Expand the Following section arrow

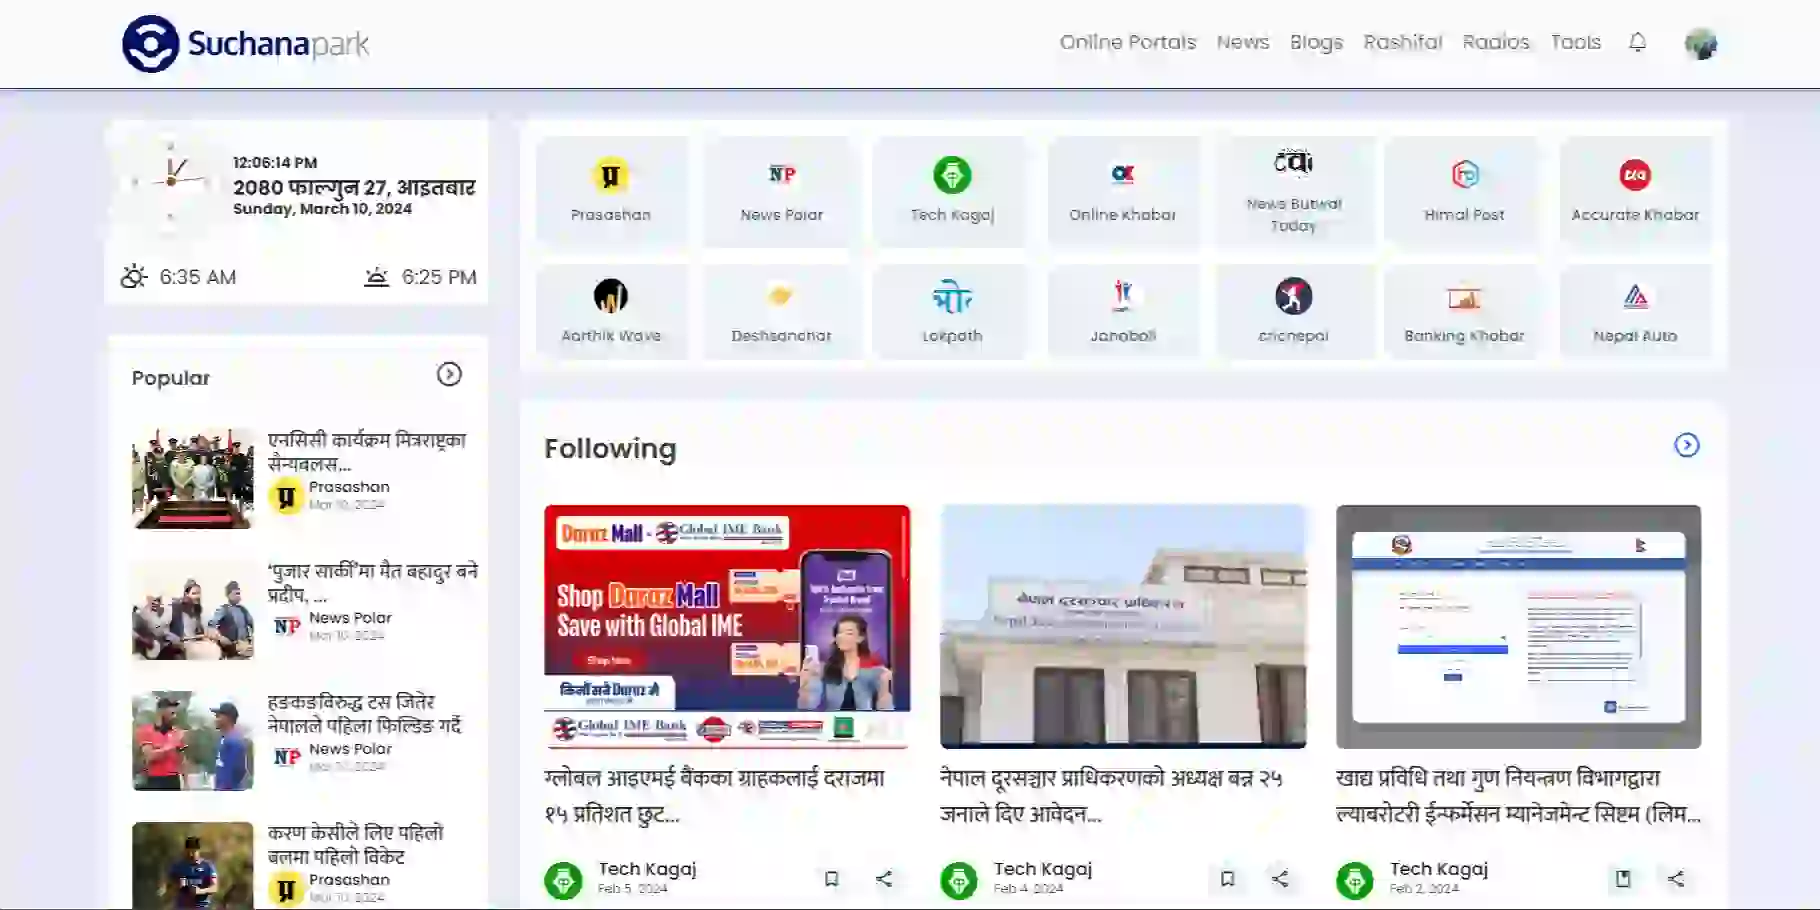(x=1687, y=445)
